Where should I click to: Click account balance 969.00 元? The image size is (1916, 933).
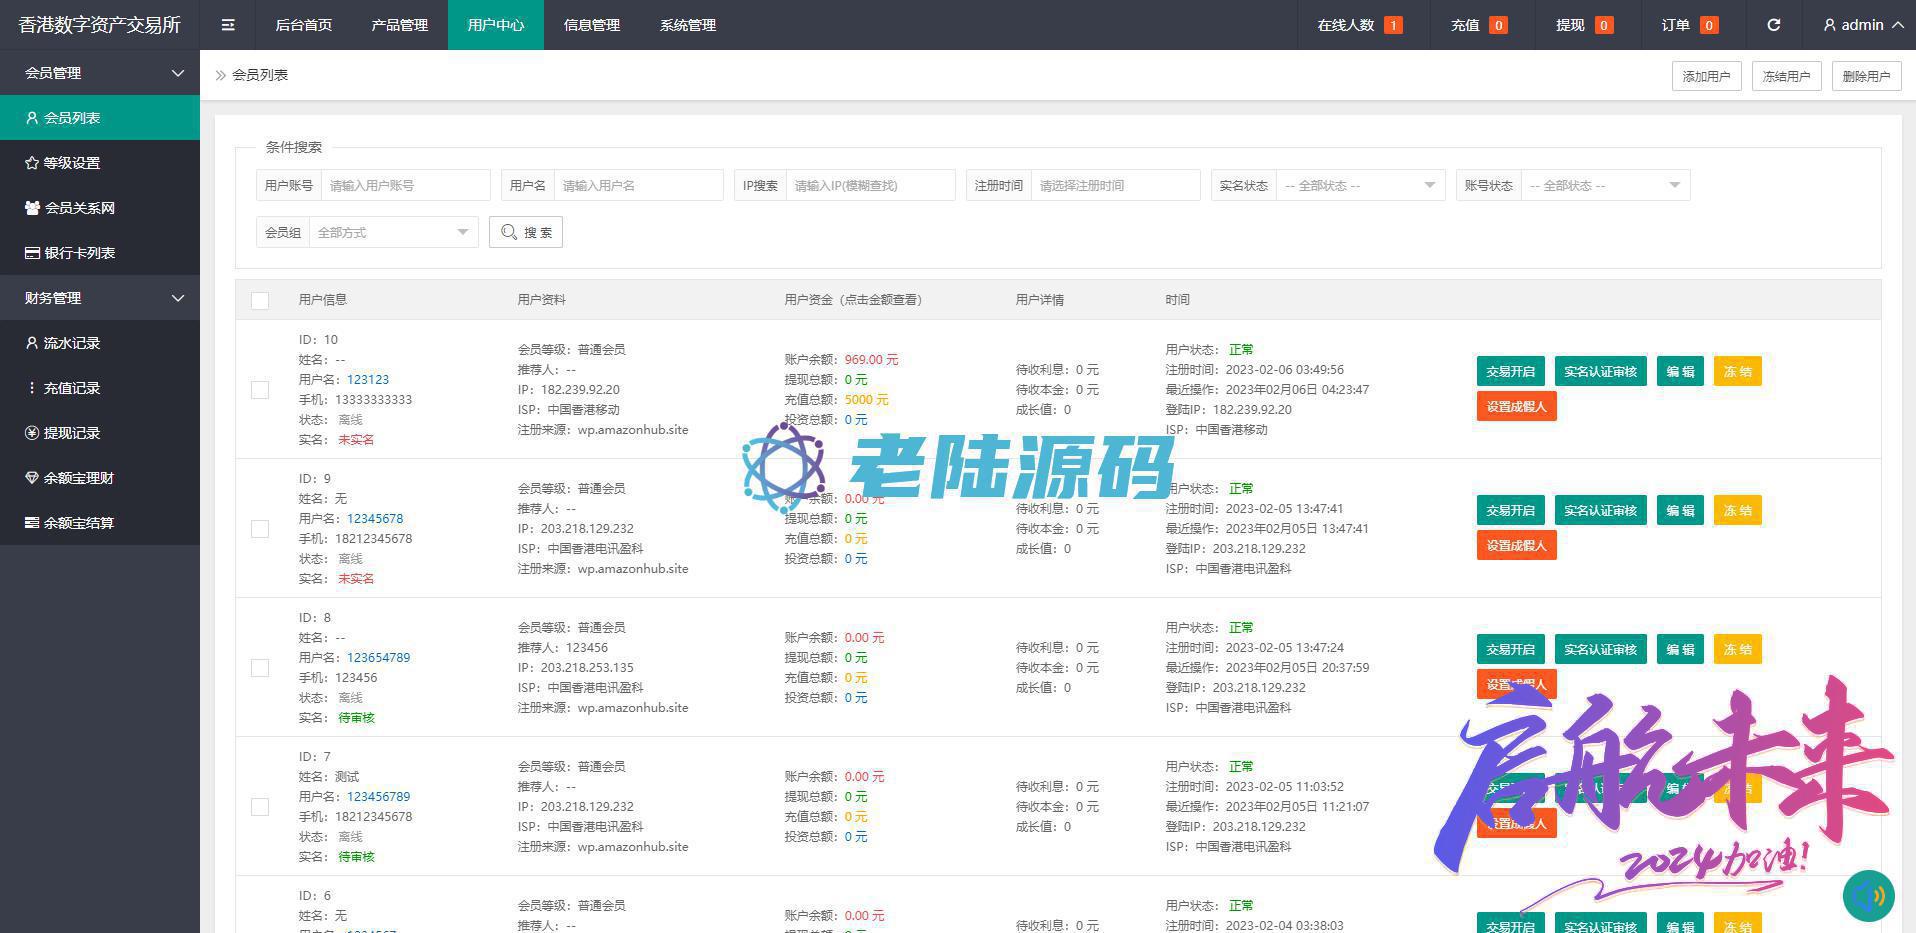[871, 360]
